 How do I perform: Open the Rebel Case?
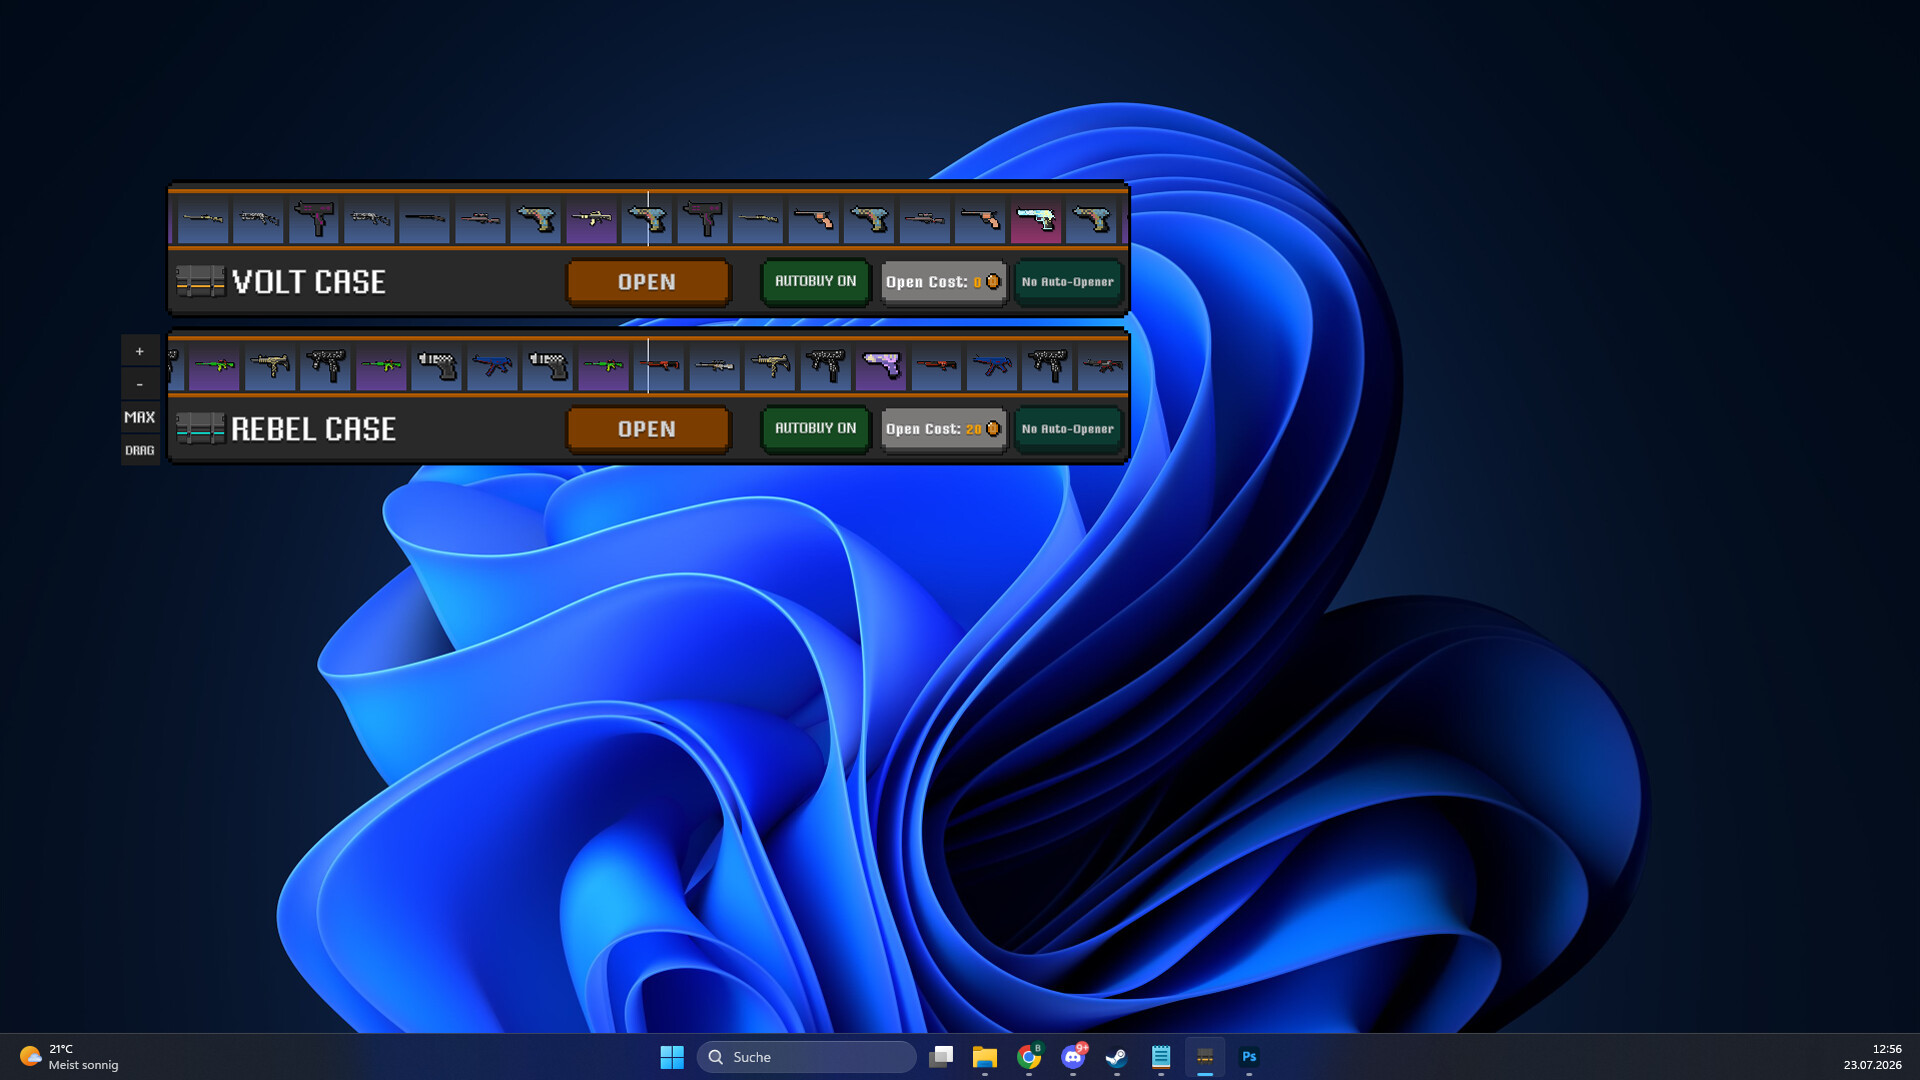tap(648, 429)
